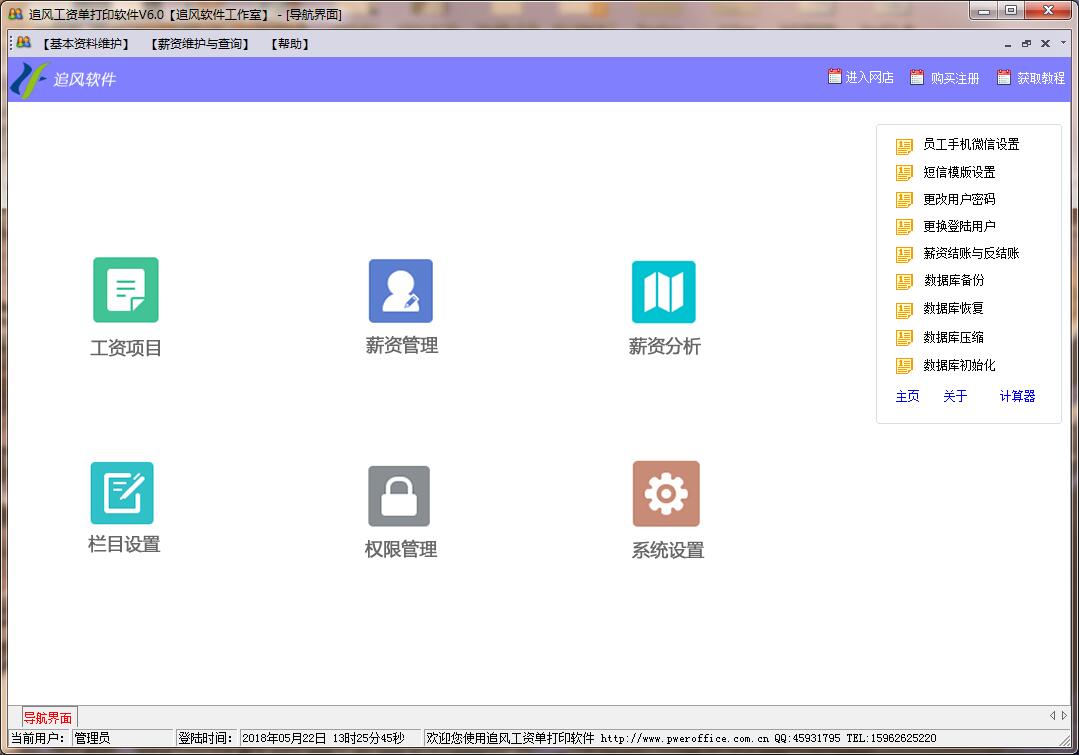Click the 主页 link
The width and height of the screenshot is (1079, 755).
point(907,396)
